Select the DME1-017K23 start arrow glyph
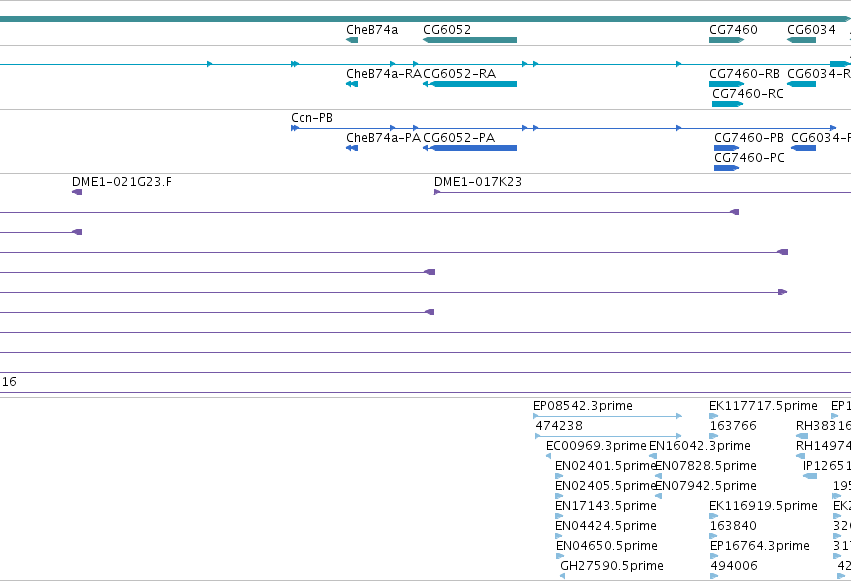Screen dimensions: 851x581 tap(437, 192)
